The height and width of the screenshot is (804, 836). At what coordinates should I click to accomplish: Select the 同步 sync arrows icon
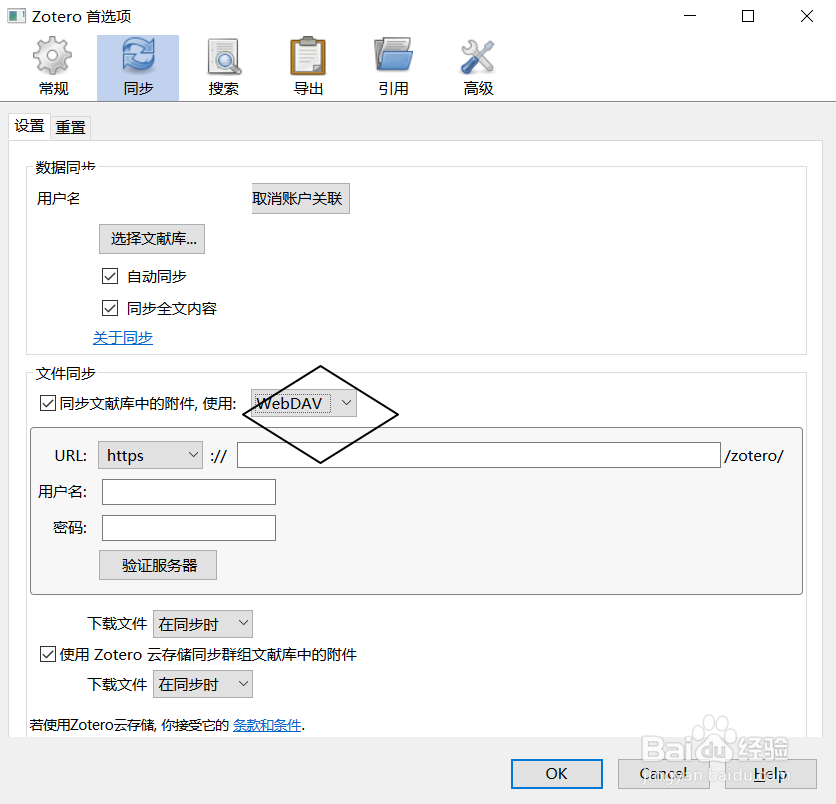pos(138,55)
